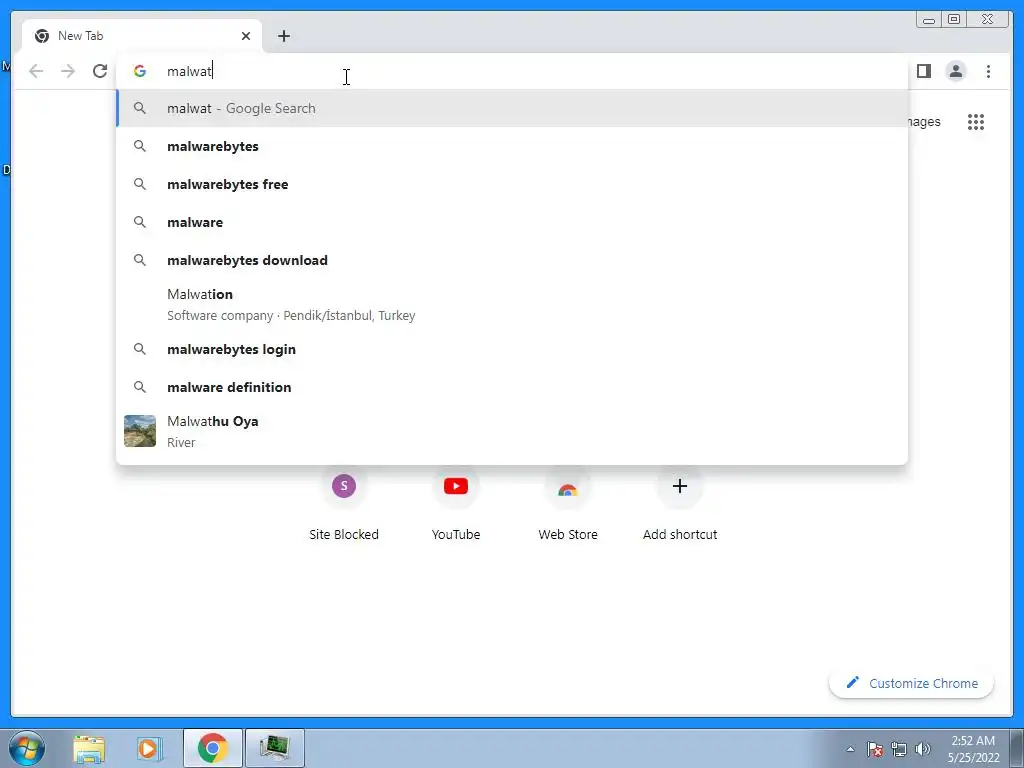Open the volume speaker tray icon
1024x768 pixels.
click(923, 749)
